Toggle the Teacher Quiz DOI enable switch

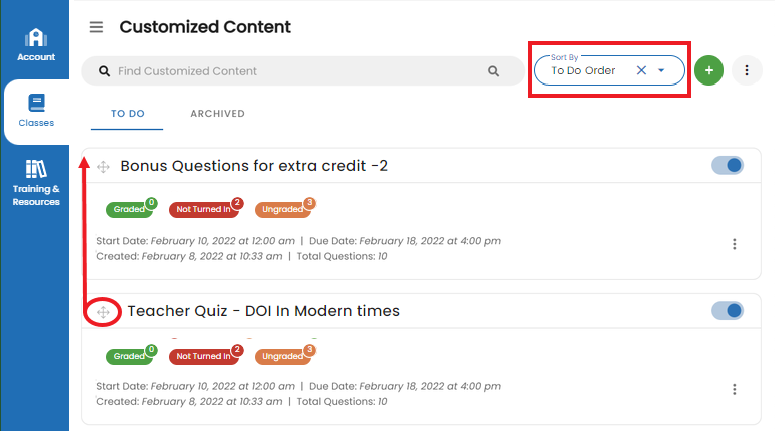pos(728,311)
